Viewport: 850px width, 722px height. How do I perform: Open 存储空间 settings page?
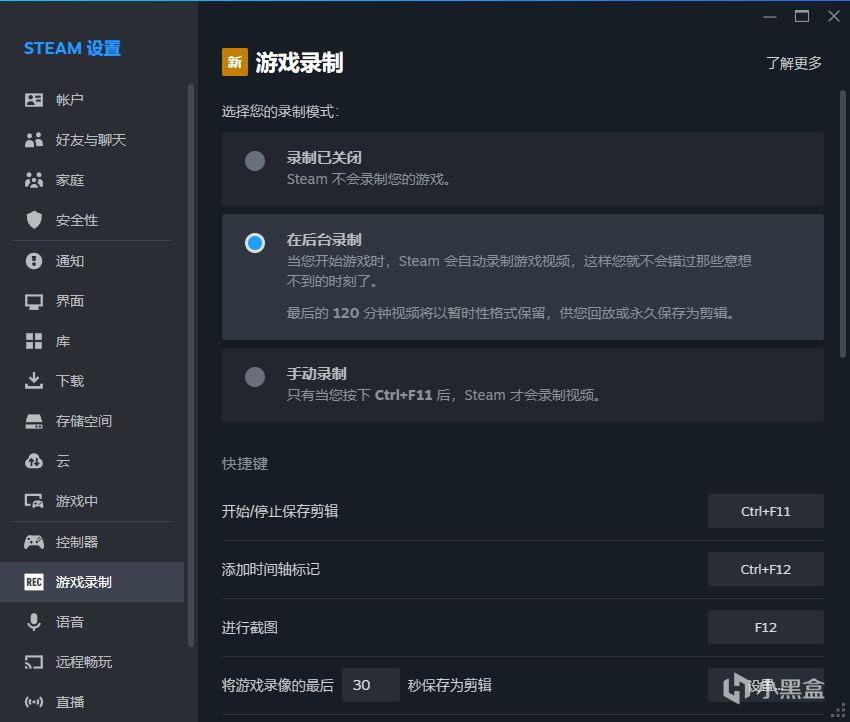coord(92,421)
